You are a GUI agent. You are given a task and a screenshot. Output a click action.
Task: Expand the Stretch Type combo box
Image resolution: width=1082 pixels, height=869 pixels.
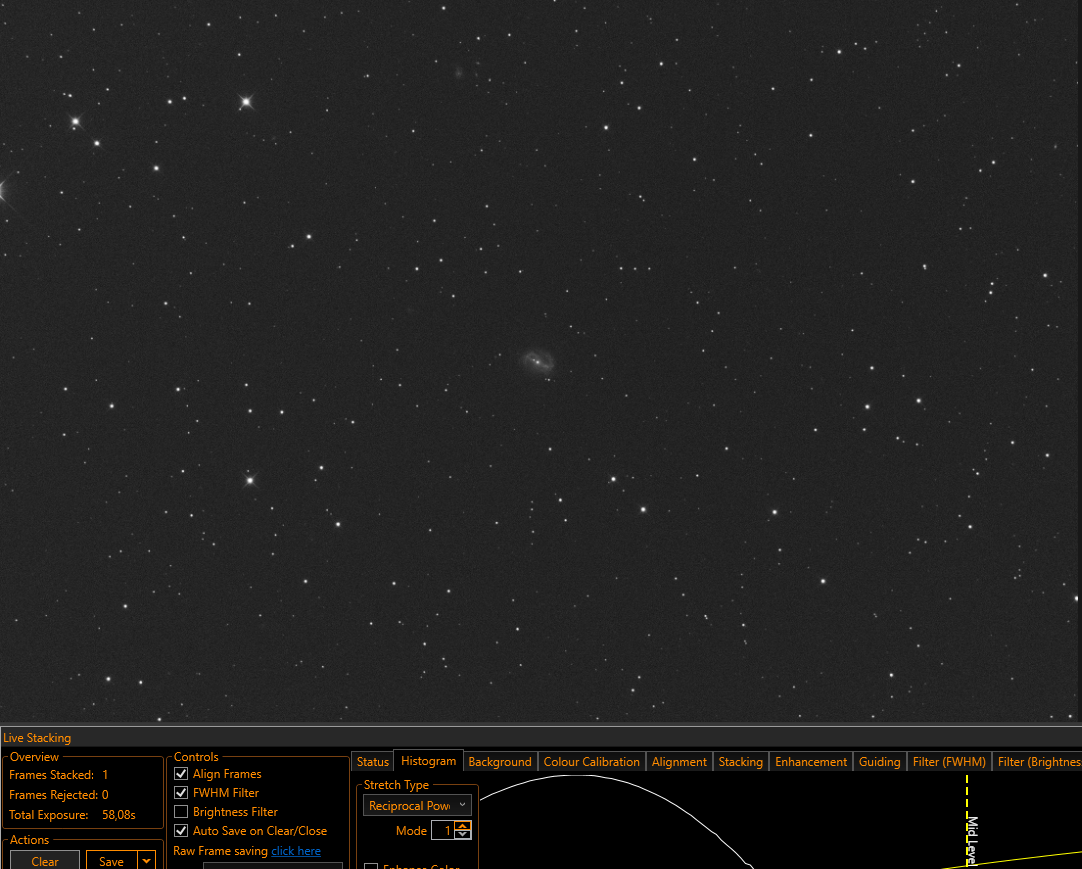pyautogui.click(x=417, y=805)
